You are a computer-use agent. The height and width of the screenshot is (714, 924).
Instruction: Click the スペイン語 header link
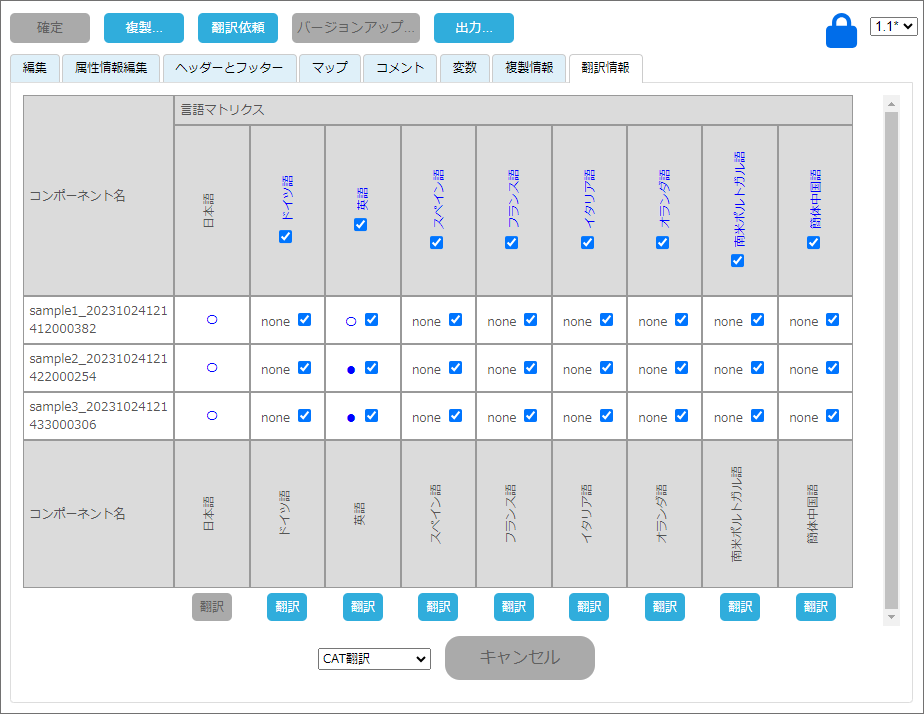point(437,199)
